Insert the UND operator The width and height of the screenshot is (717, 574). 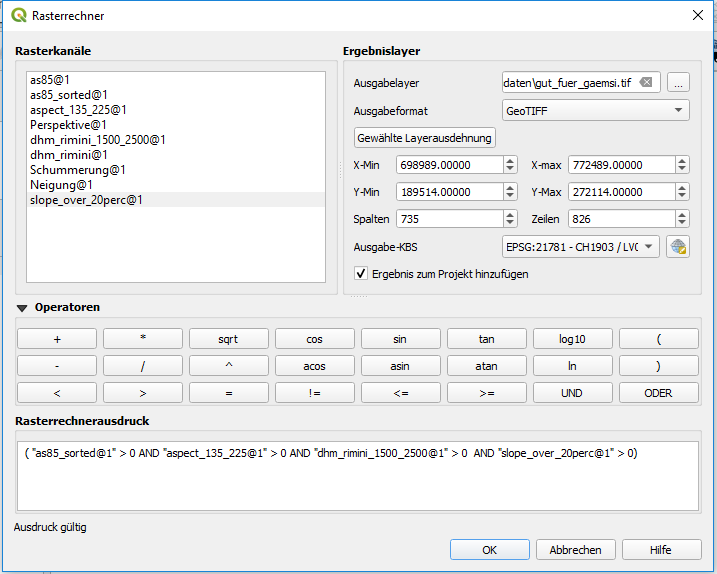572,393
